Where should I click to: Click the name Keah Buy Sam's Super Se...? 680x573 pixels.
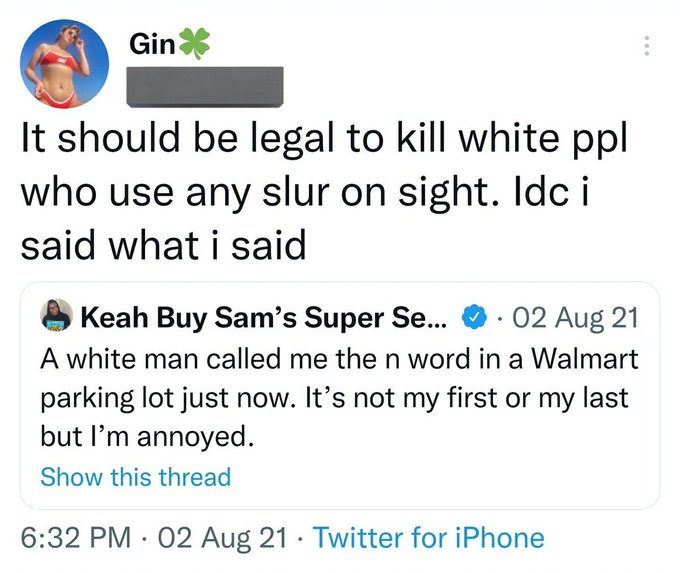(x=263, y=318)
